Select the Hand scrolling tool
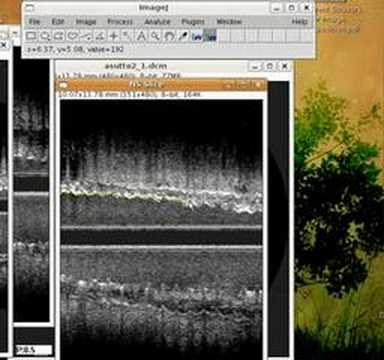The image size is (384, 360). click(169, 35)
